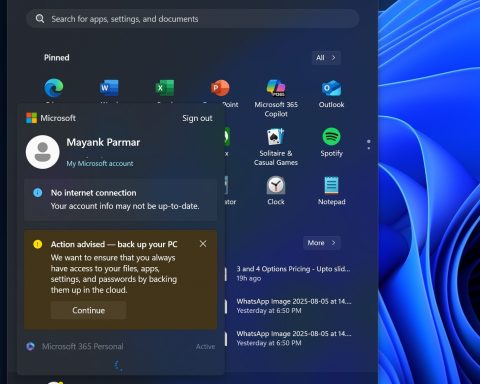Image resolution: width=480 pixels, height=384 pixels.
Task: Click Continue to back up your PC
Action: 89,310
